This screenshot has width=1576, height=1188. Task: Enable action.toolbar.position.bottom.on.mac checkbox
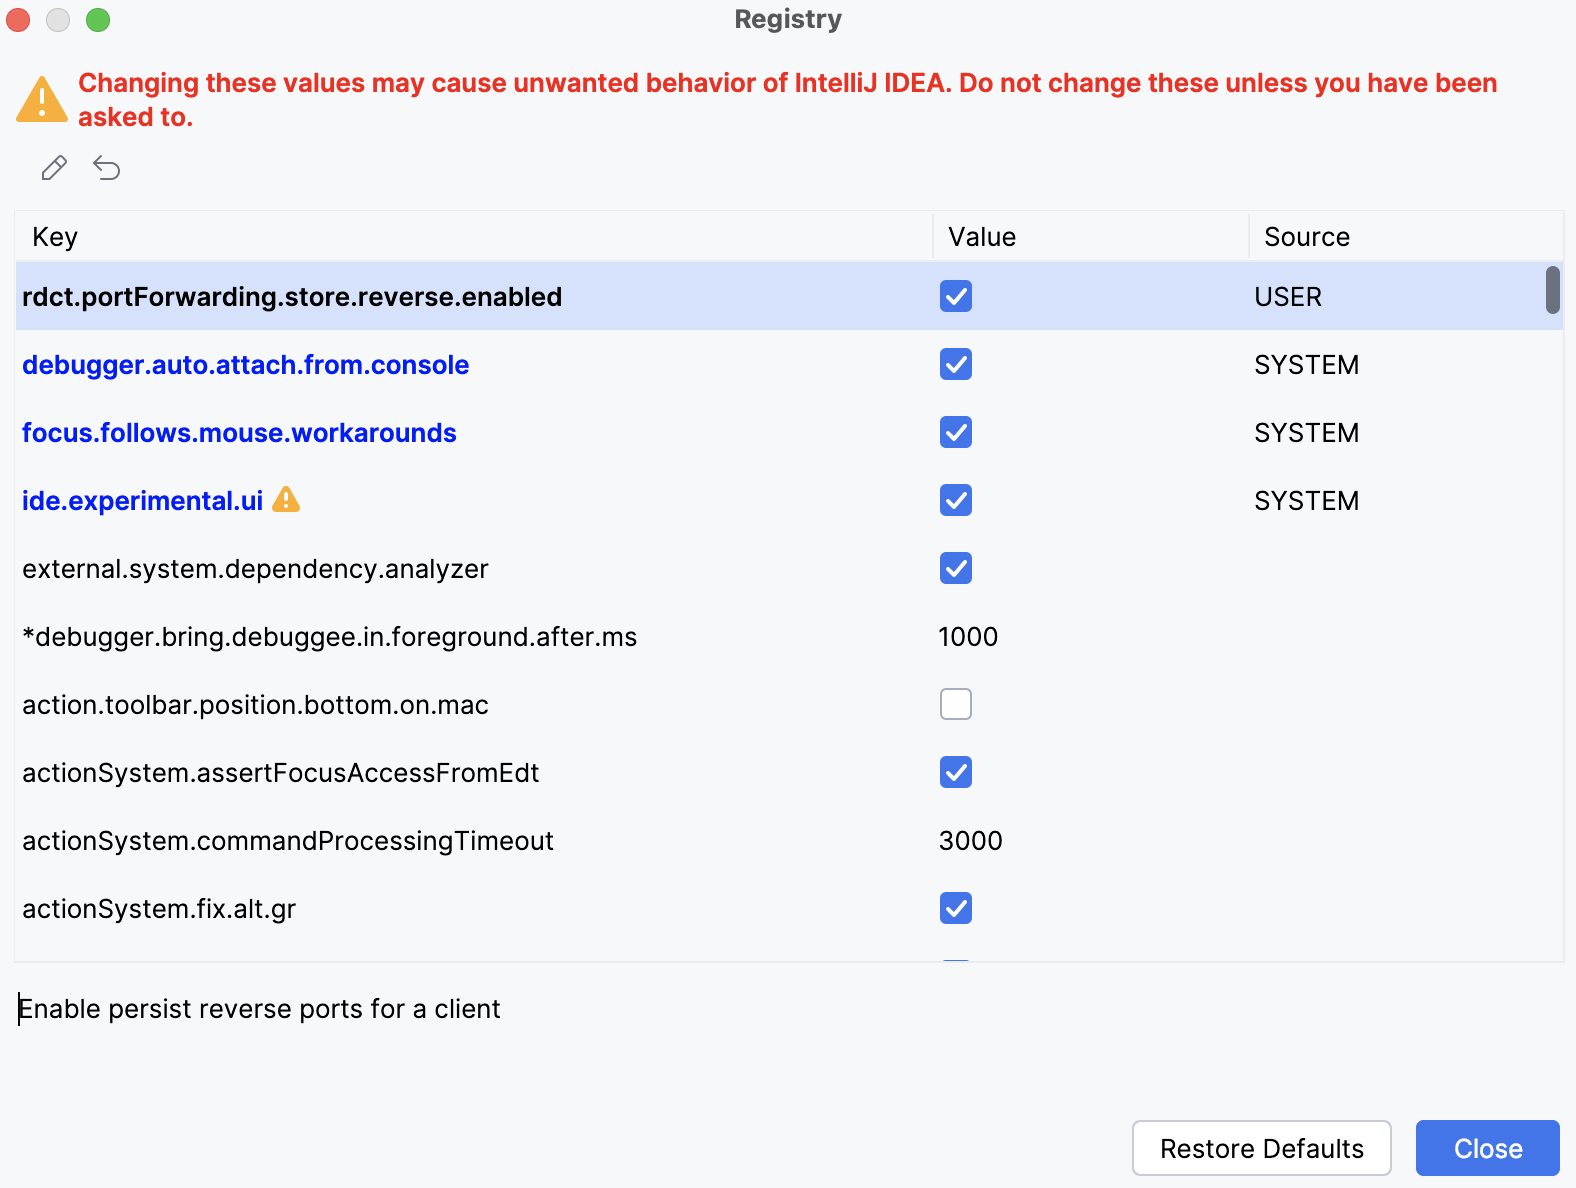pos(955,705)
